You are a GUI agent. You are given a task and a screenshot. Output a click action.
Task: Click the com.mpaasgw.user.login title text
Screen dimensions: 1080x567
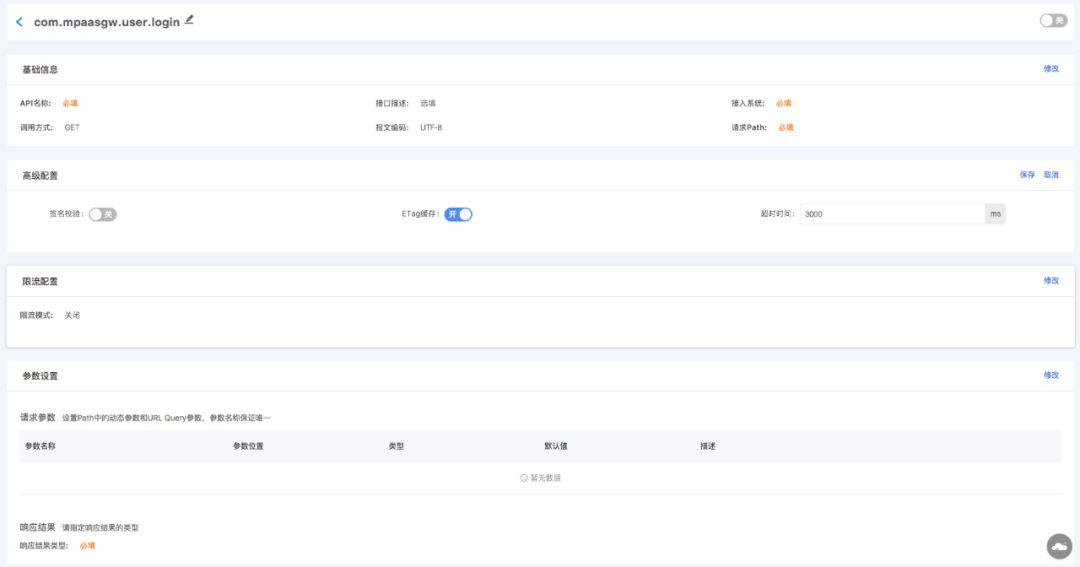(x=107, y=21)
